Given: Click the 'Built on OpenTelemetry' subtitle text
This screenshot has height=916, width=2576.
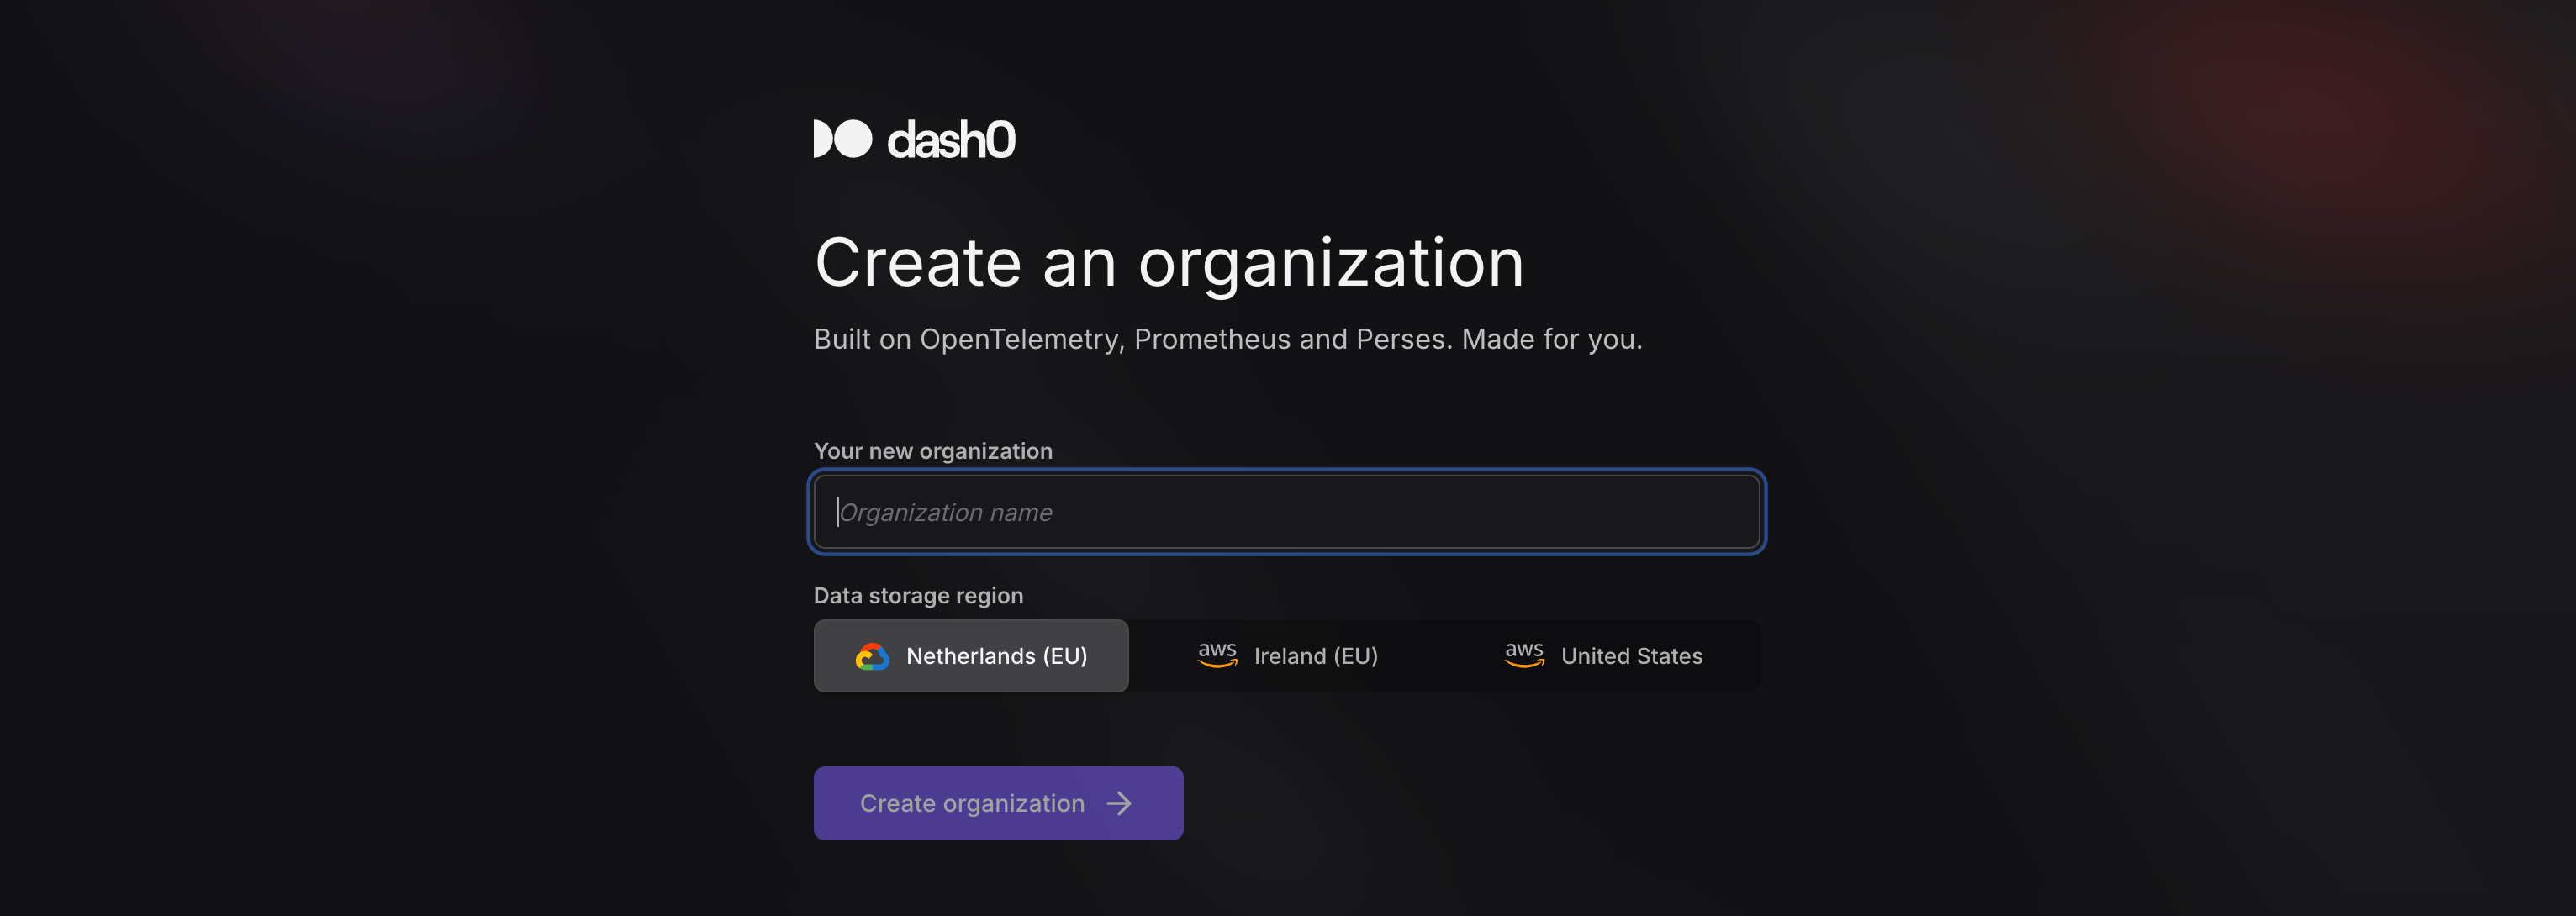Looking at the screenshot, I should tap(1228, 339).
